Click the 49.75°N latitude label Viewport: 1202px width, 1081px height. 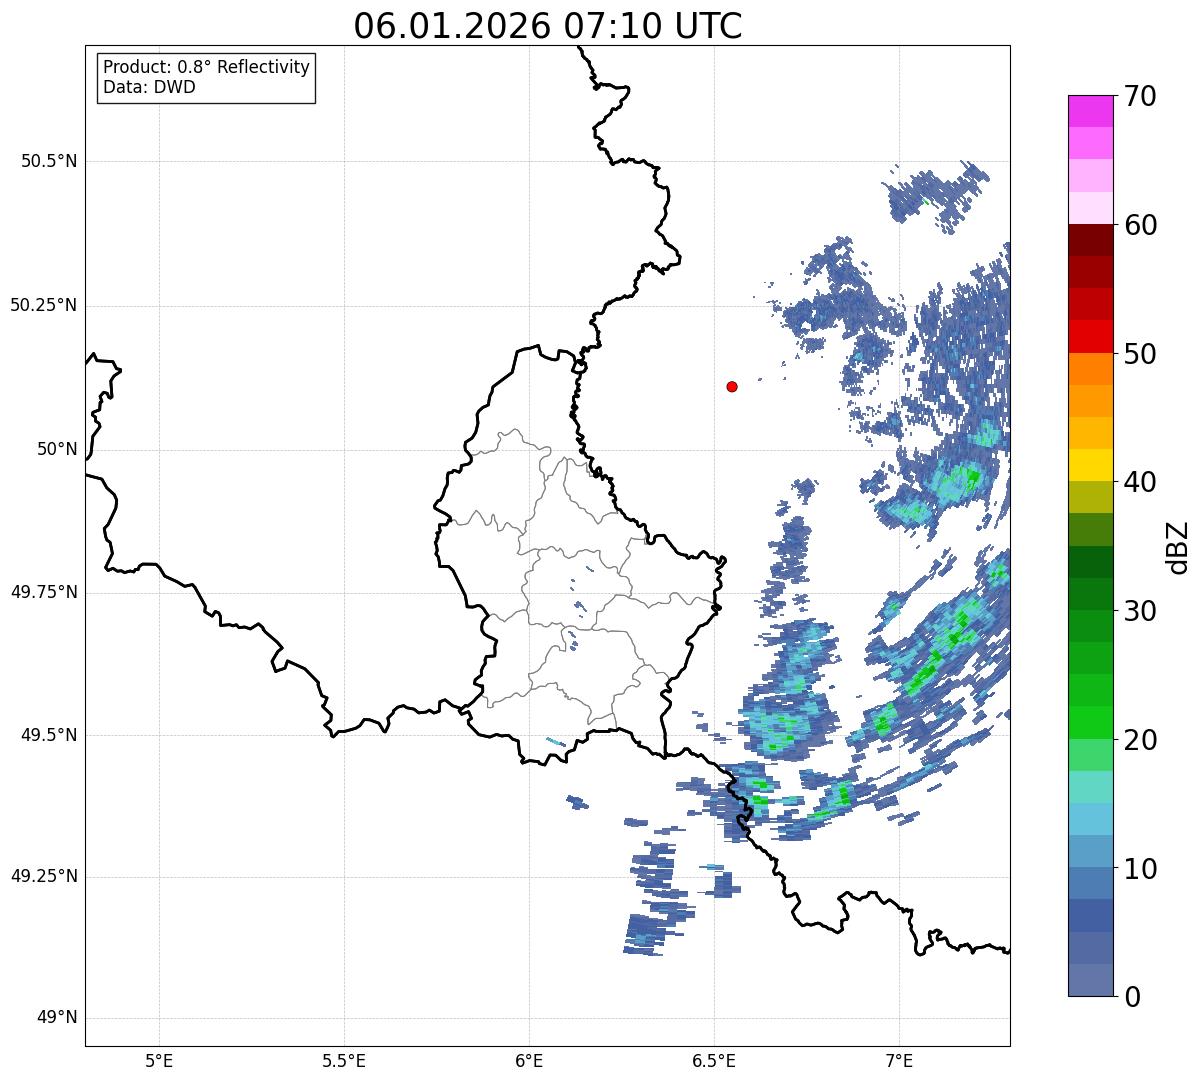[44, 592]
